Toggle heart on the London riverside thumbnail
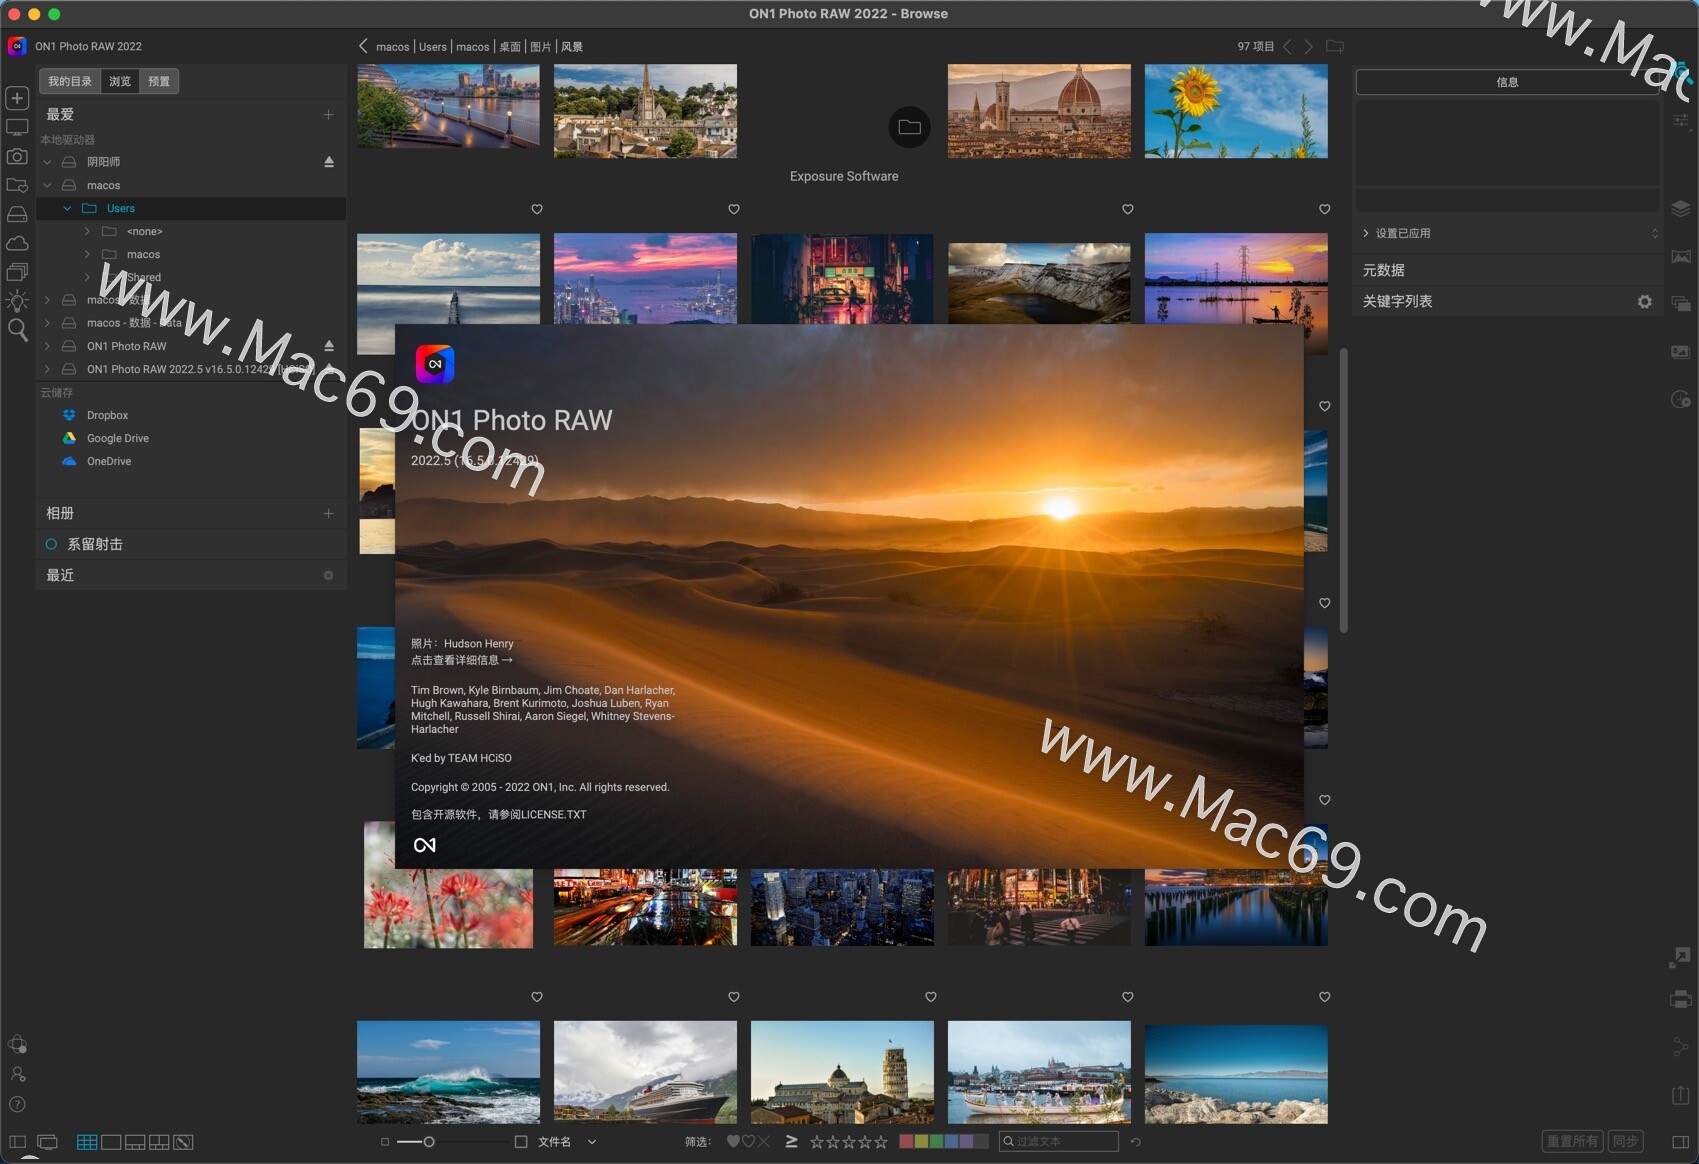Screen dimensions: 1699x1164 click(x=537, y=209)
